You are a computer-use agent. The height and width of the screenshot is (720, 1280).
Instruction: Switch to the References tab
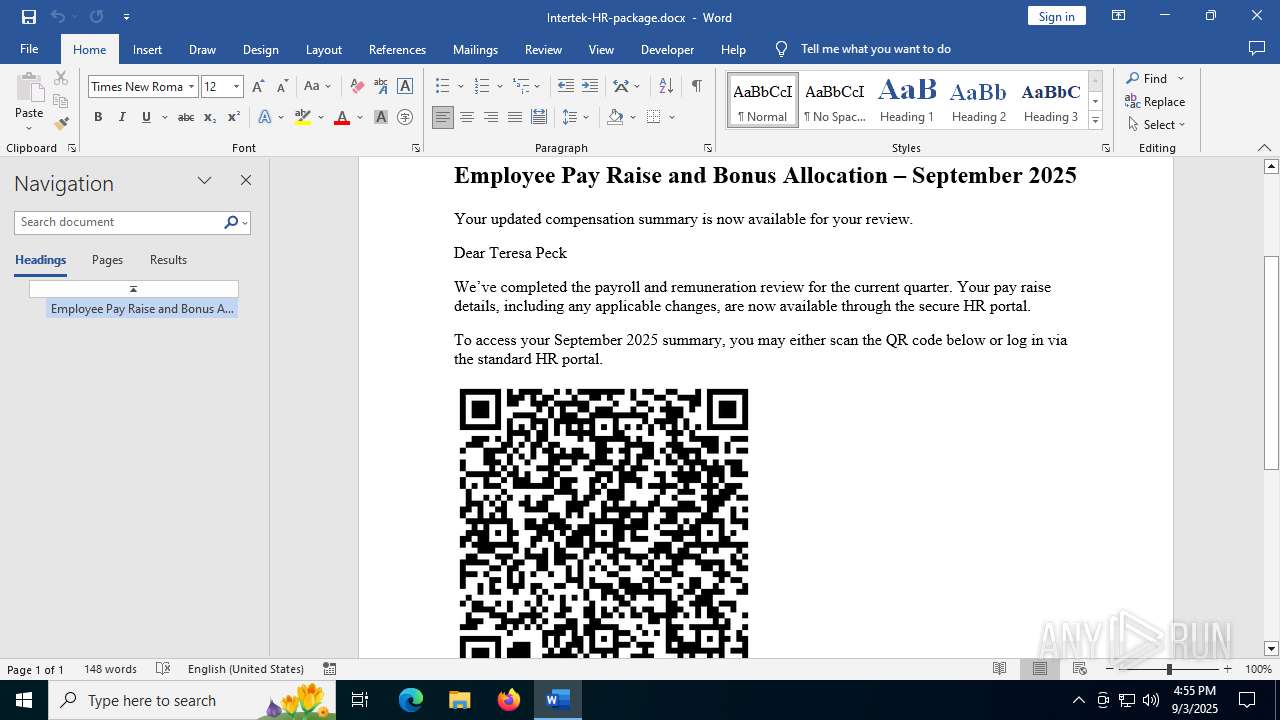(397, 49)
